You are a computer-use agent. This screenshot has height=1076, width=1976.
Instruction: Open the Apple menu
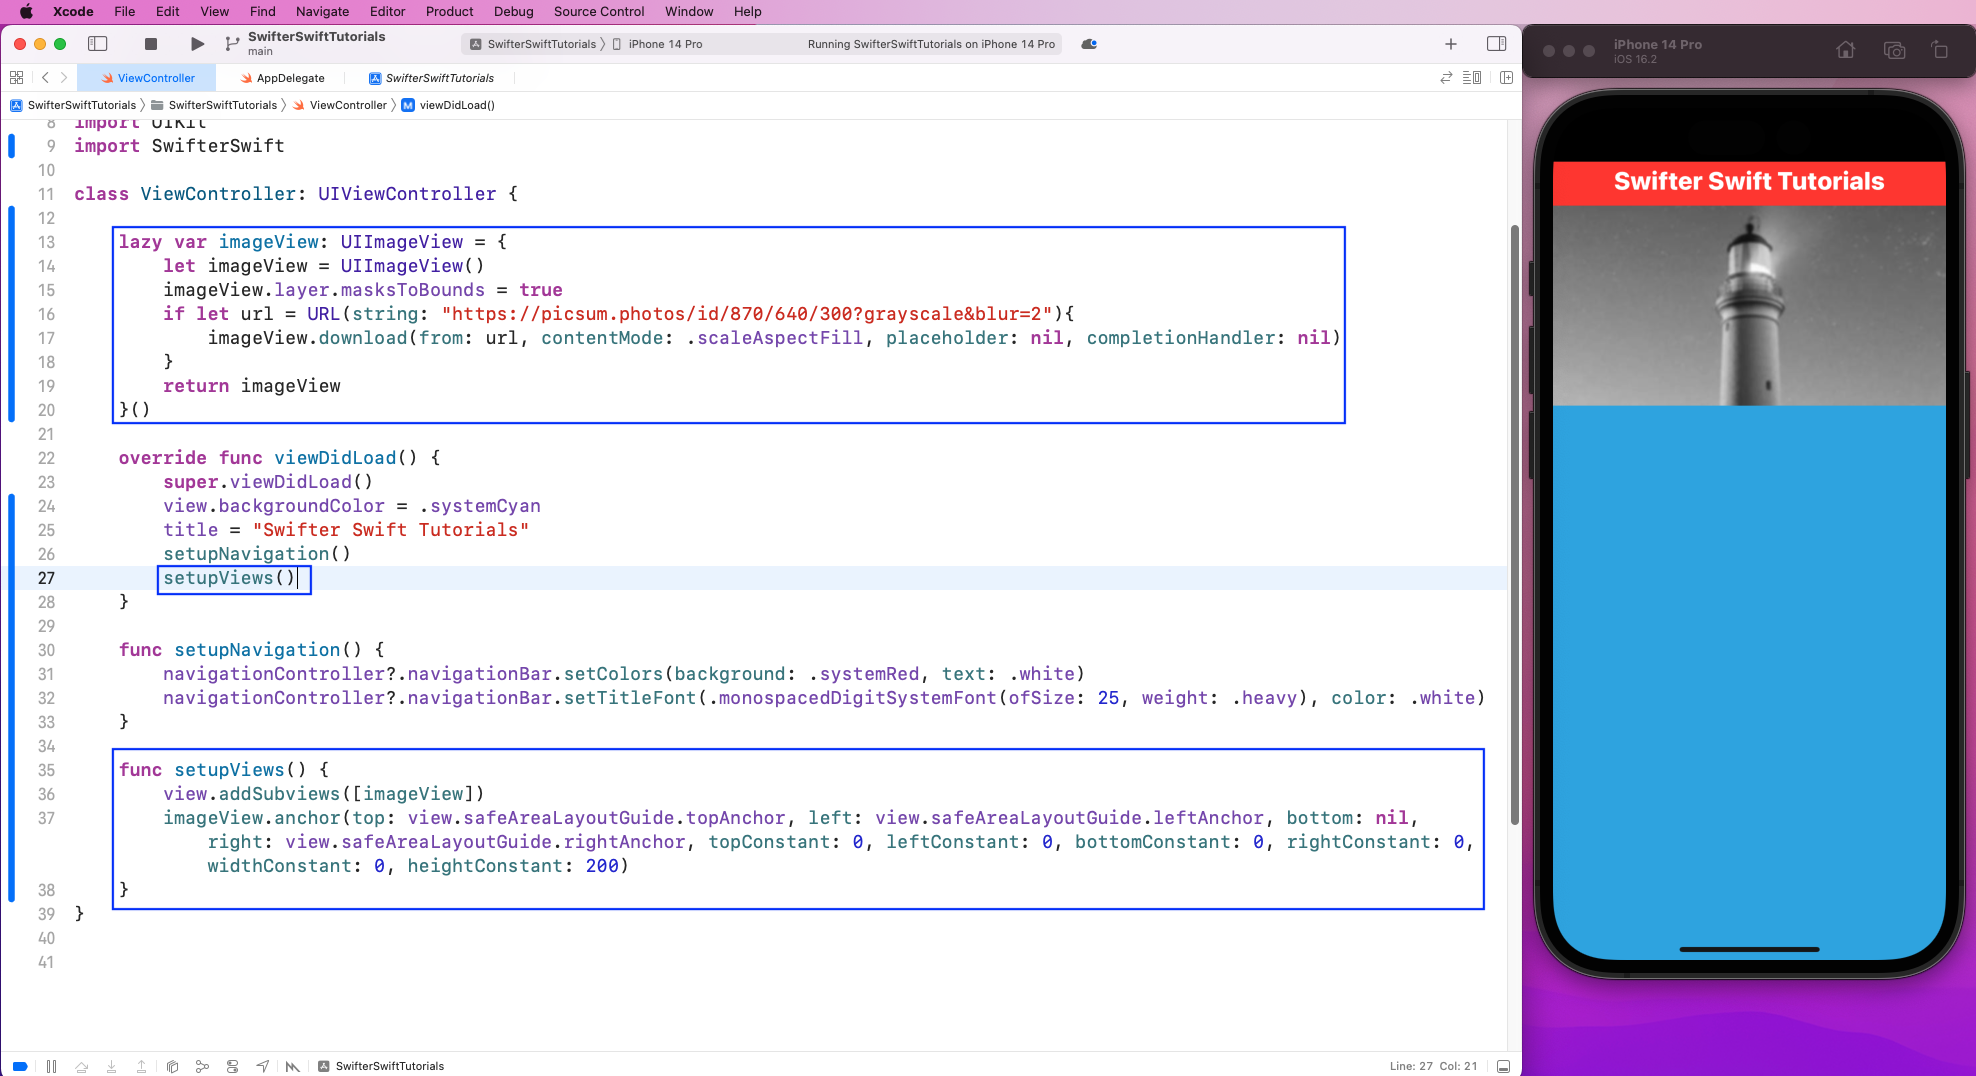point(26,11)
